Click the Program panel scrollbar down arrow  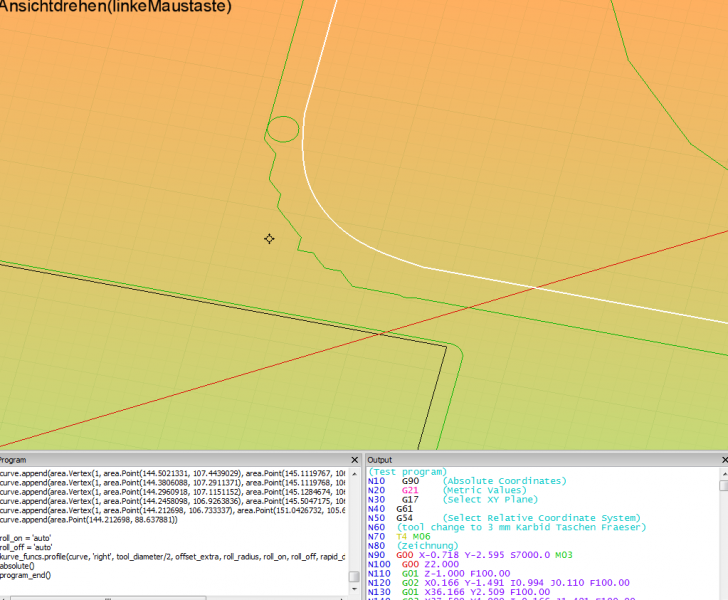pyautogui.click(x=353, y=590)
